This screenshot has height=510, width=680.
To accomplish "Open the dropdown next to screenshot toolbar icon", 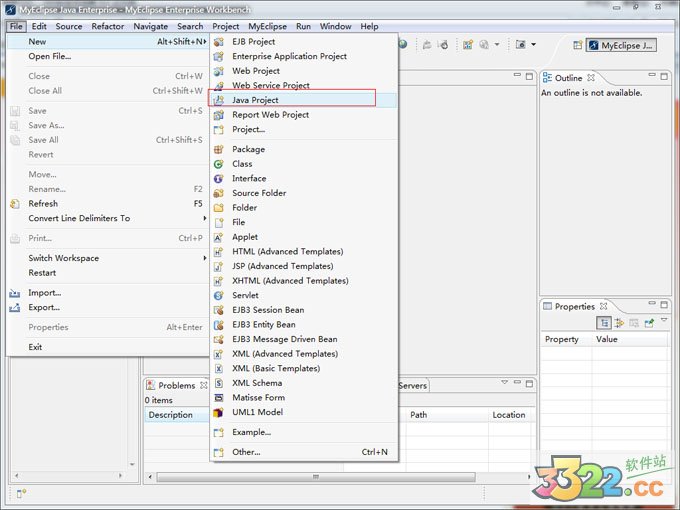I will [533, 44].
